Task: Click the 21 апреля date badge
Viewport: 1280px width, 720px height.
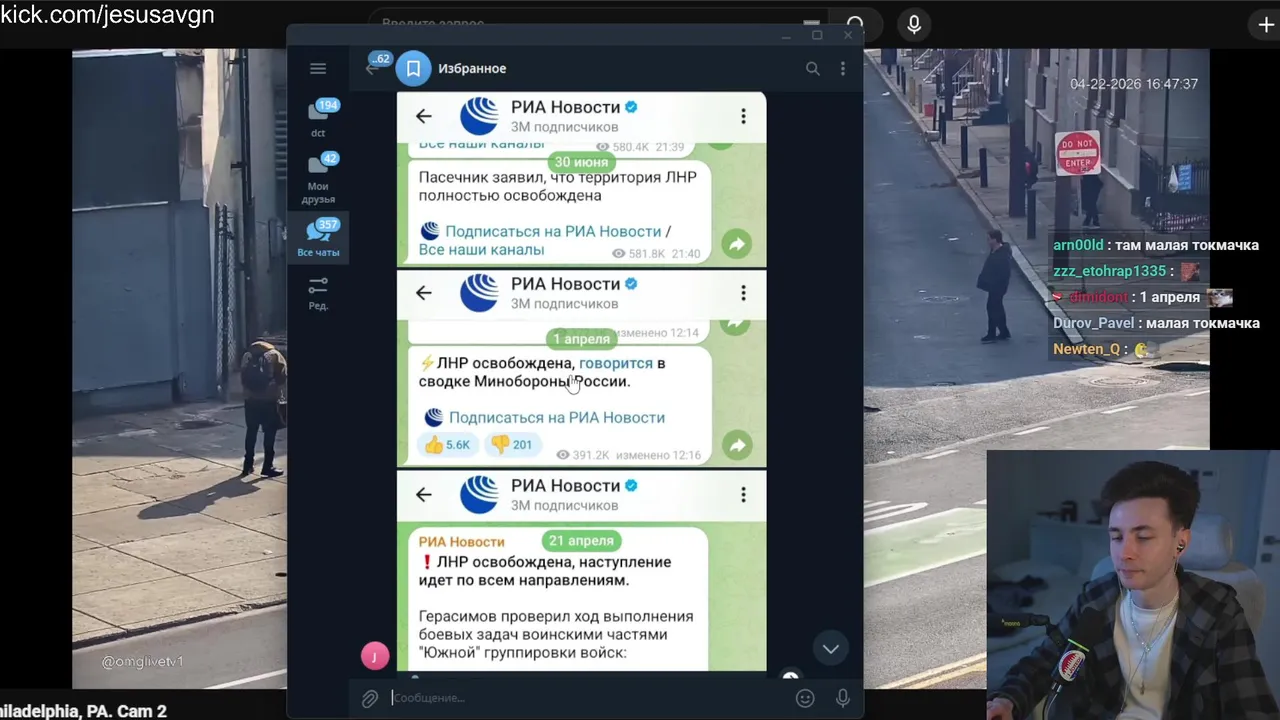Action: coord(581,540)
